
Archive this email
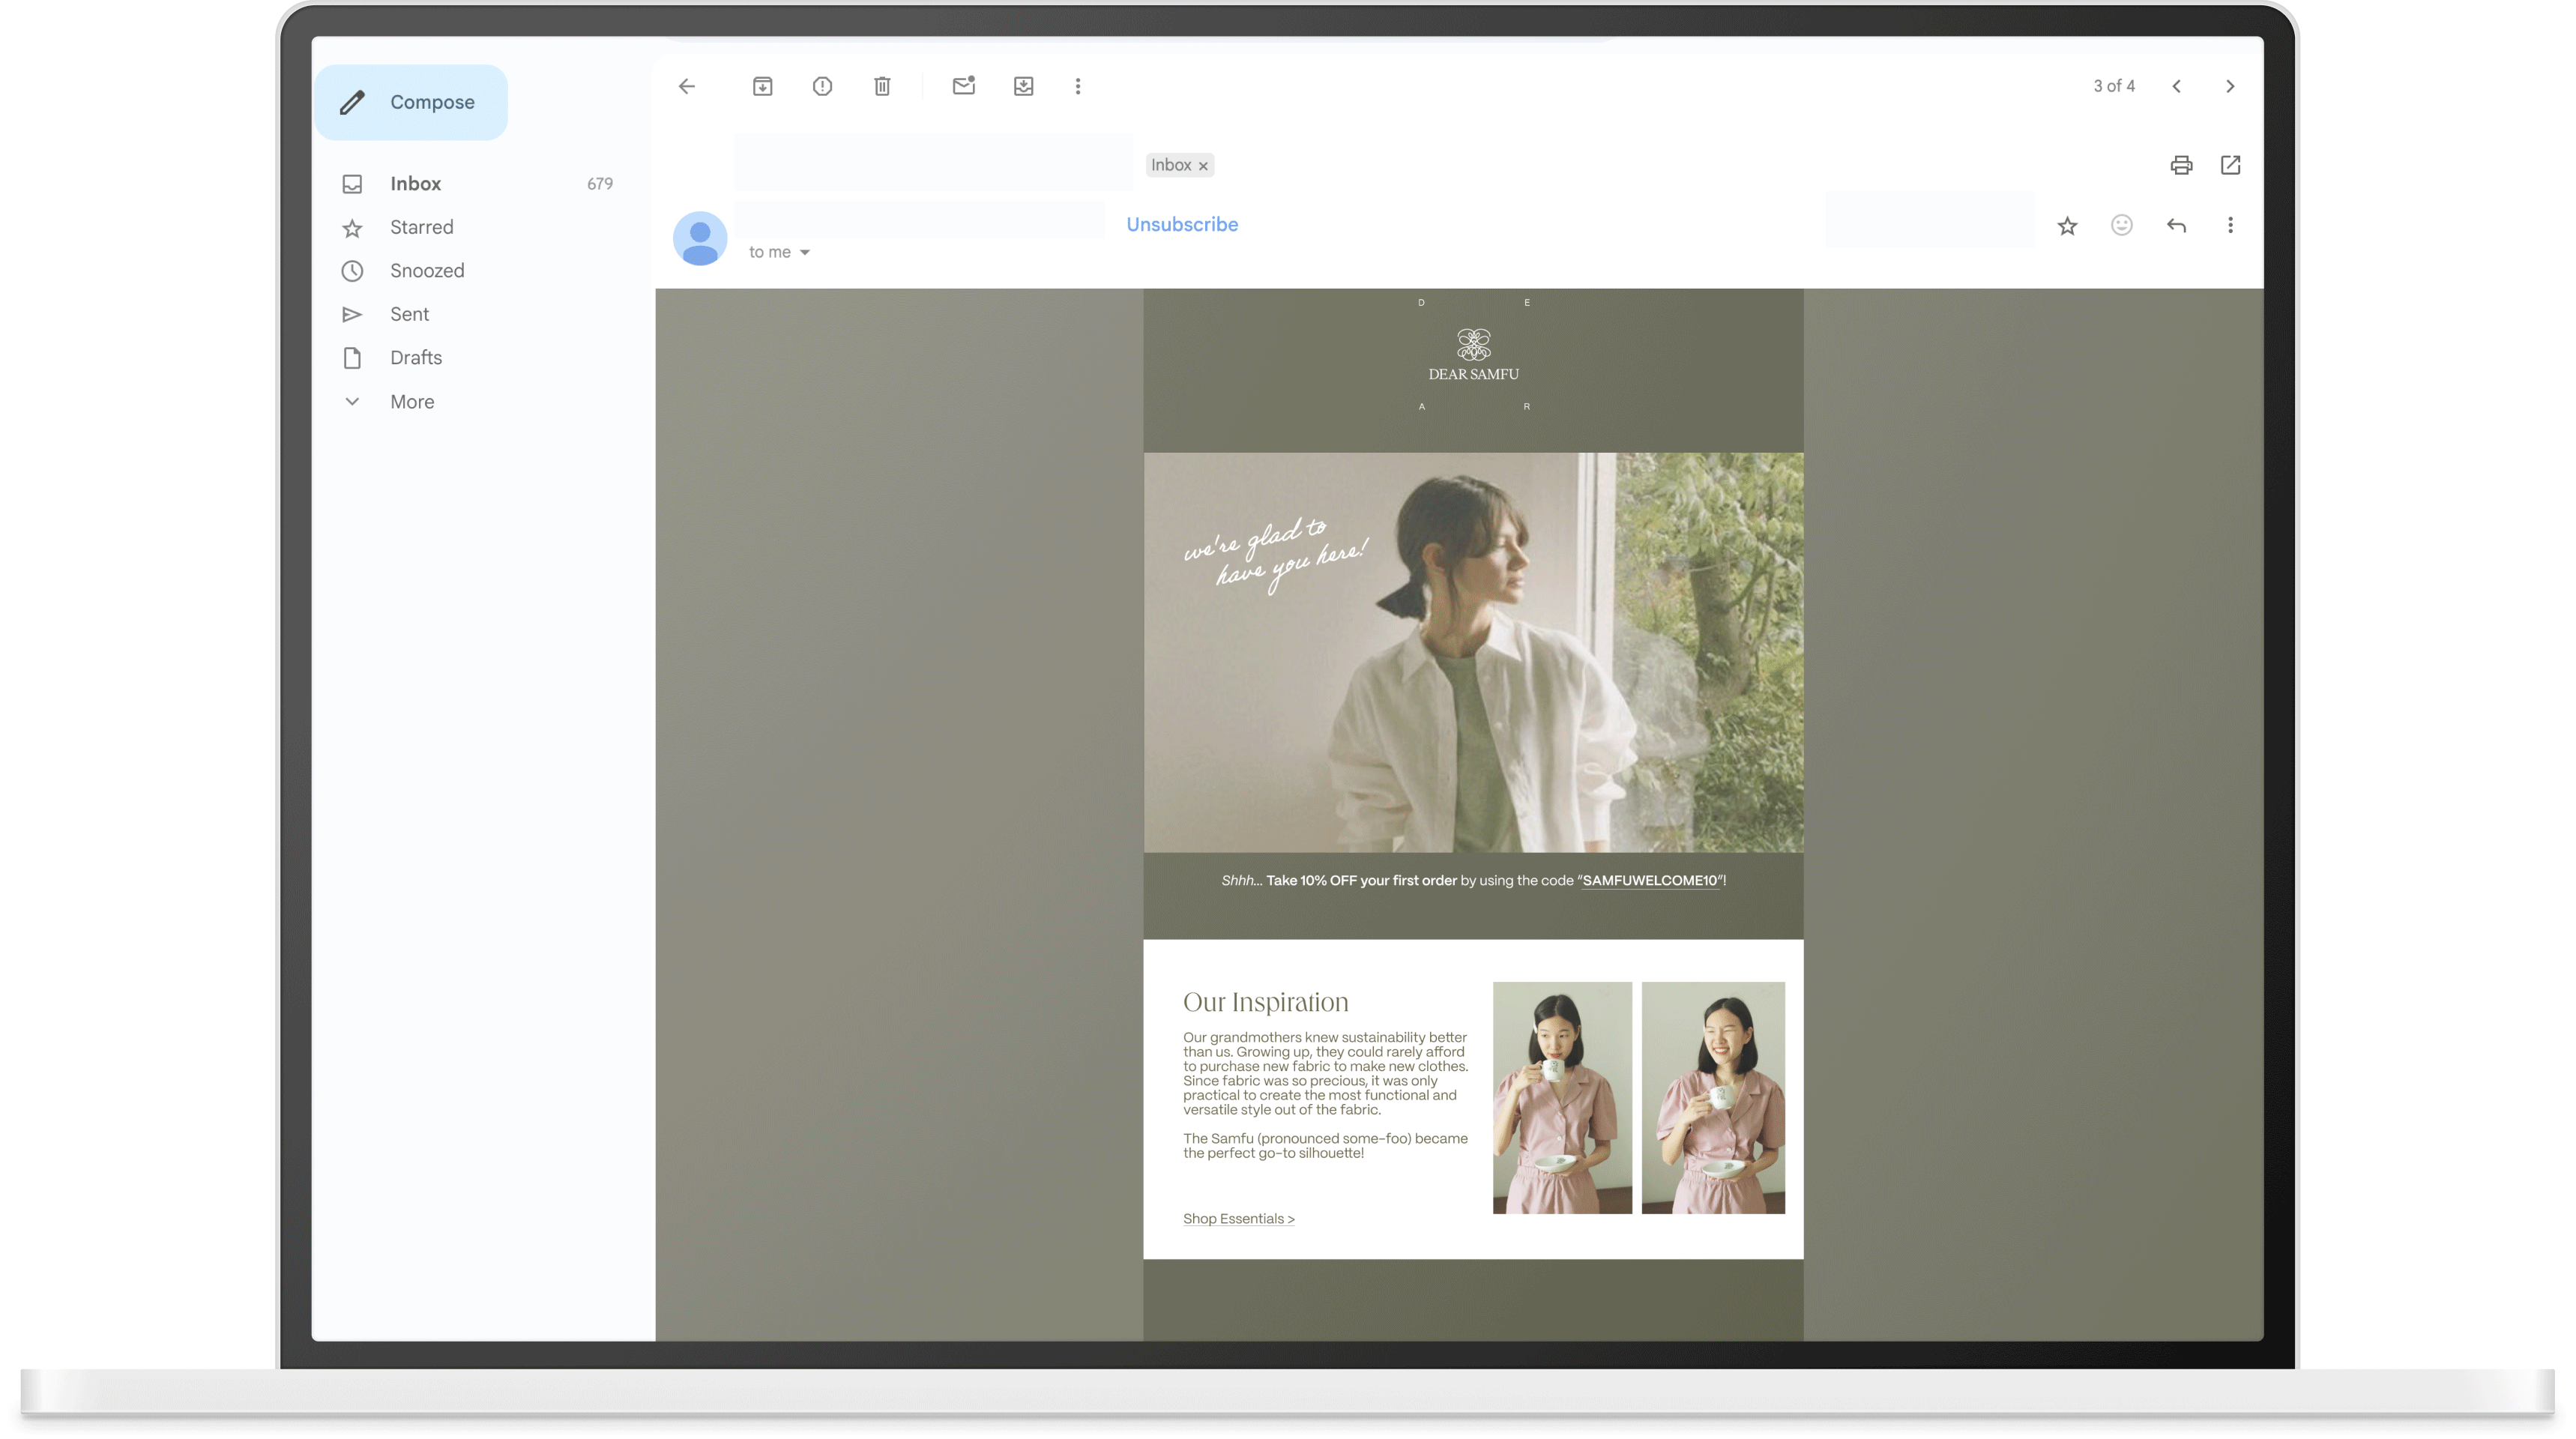point(762,86)
